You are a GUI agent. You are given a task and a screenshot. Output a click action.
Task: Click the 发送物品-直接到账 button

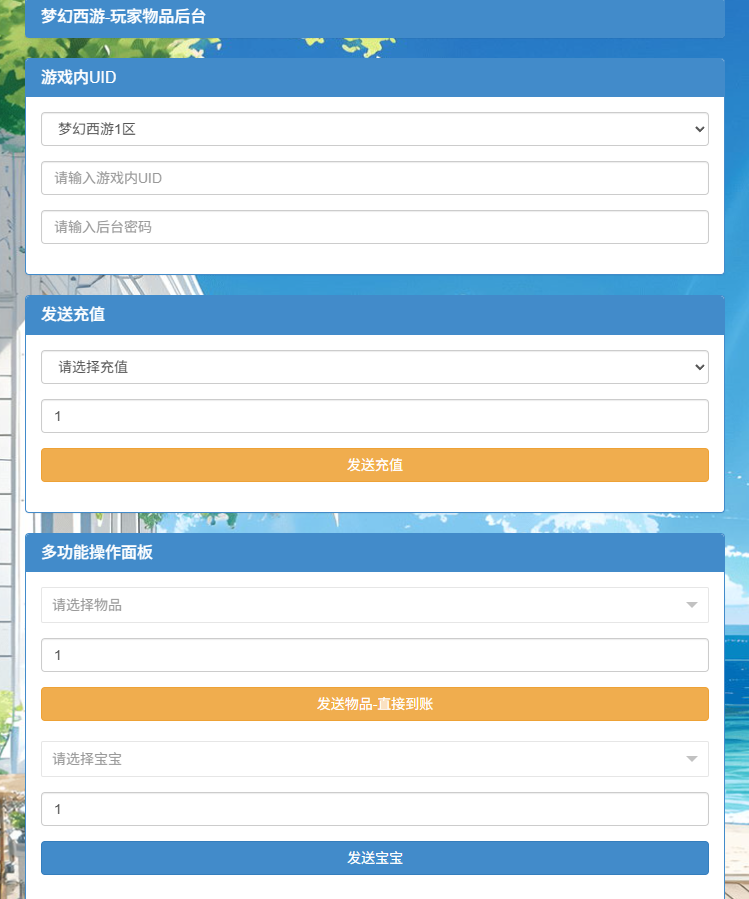[x=374, y=704]
